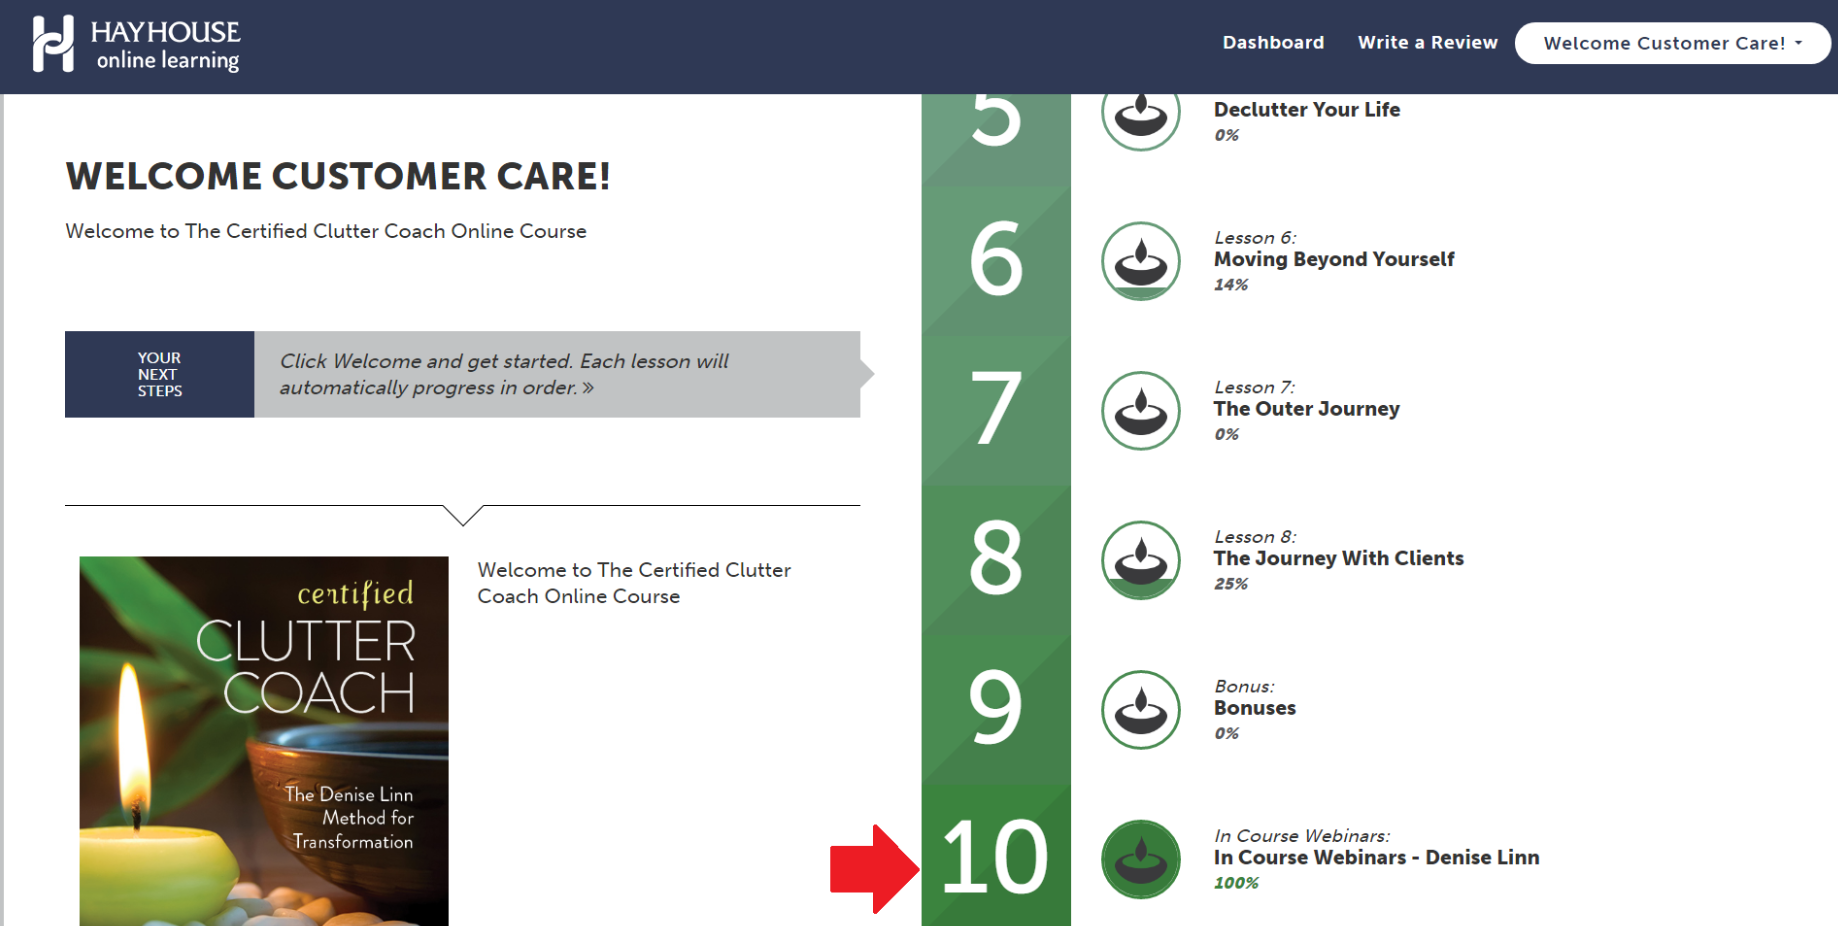Open the Welcome Customer Care dropdown menu

[1672, 43]
